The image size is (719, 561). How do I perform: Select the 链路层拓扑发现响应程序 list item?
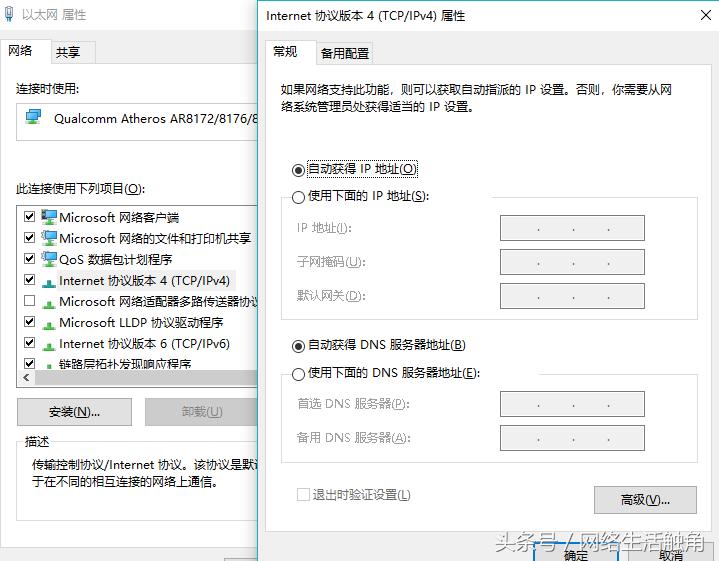pyautogui.click(x=125, y=364)
